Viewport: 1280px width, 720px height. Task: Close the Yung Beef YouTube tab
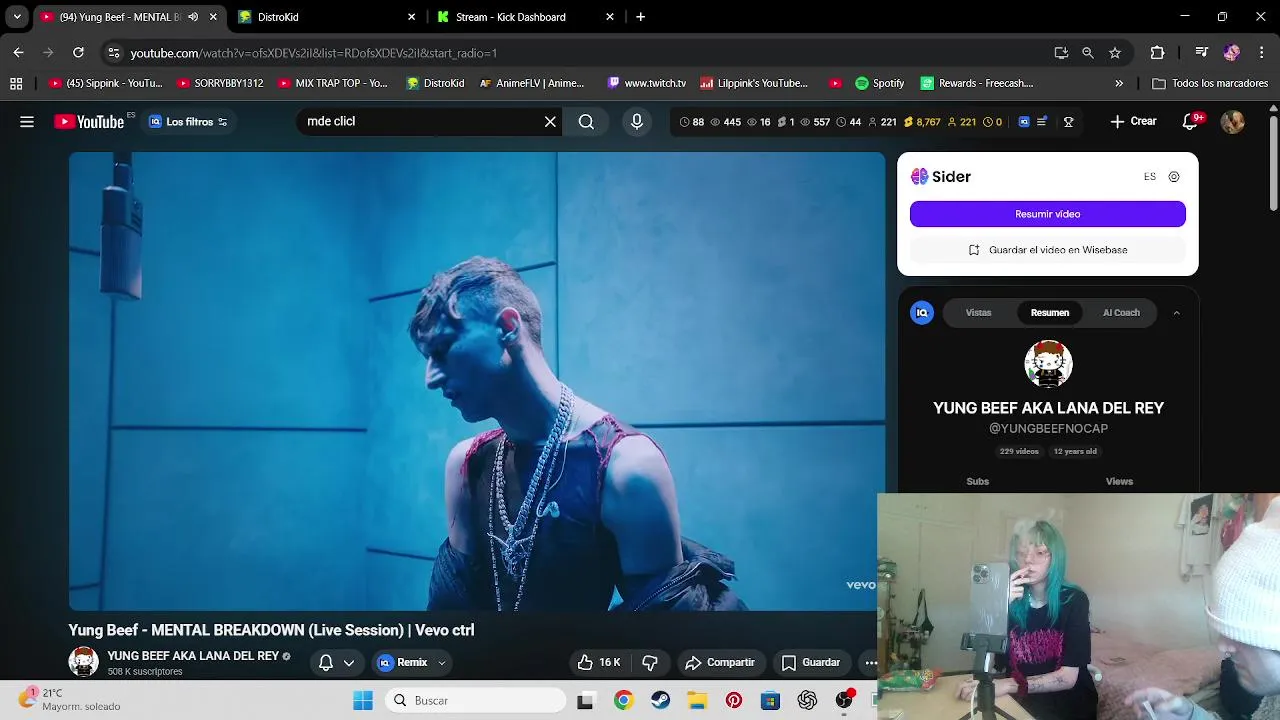pyautogui.click(x=213, y=17)
